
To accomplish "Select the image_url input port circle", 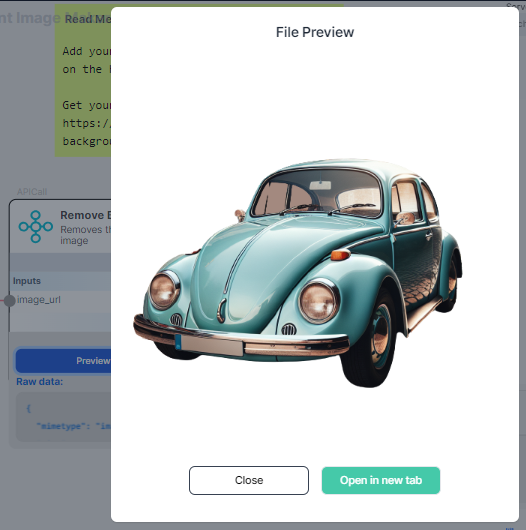I will coord(9,300).
